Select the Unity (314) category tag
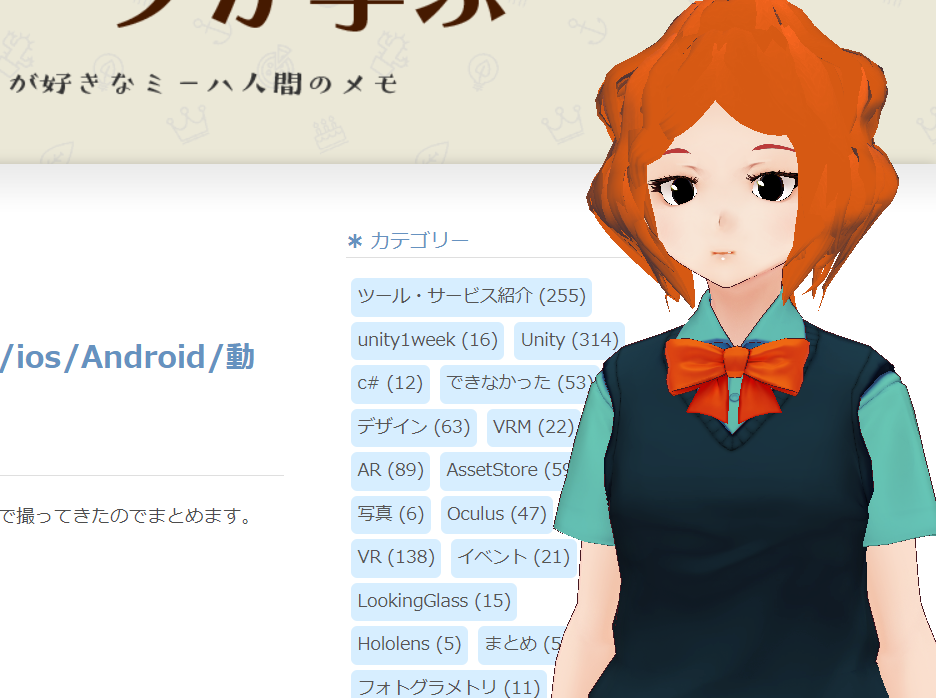 pos(569,340)
